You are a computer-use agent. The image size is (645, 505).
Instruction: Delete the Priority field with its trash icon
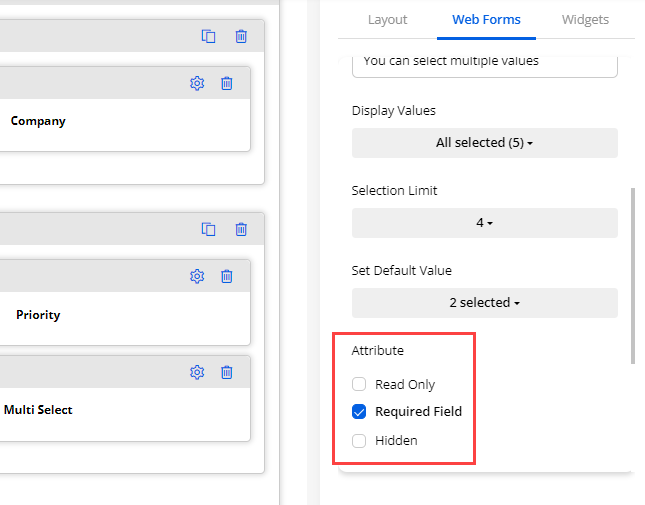pyautogui.click(x=227, y=276)
